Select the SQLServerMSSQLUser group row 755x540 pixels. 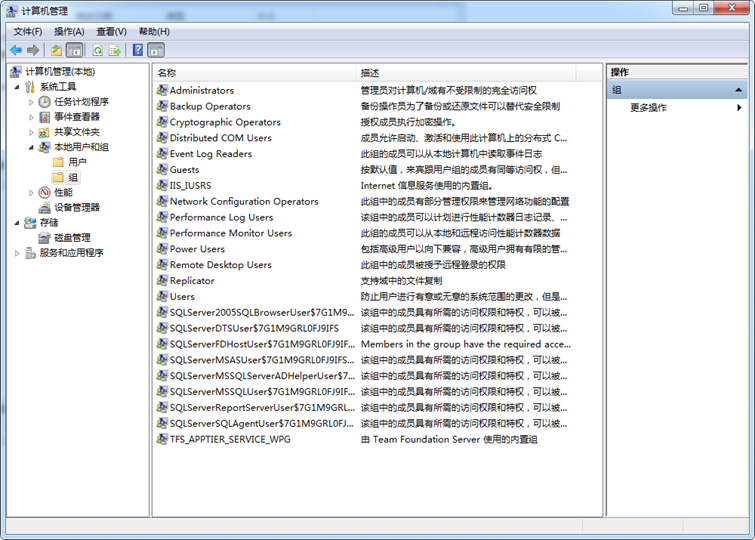coord(362,392)
